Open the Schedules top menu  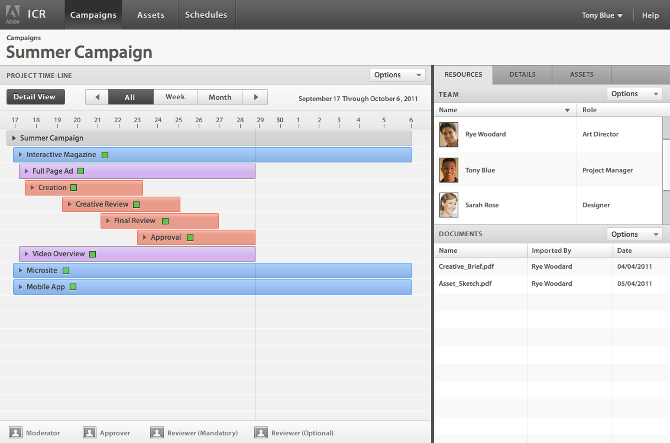206,15
